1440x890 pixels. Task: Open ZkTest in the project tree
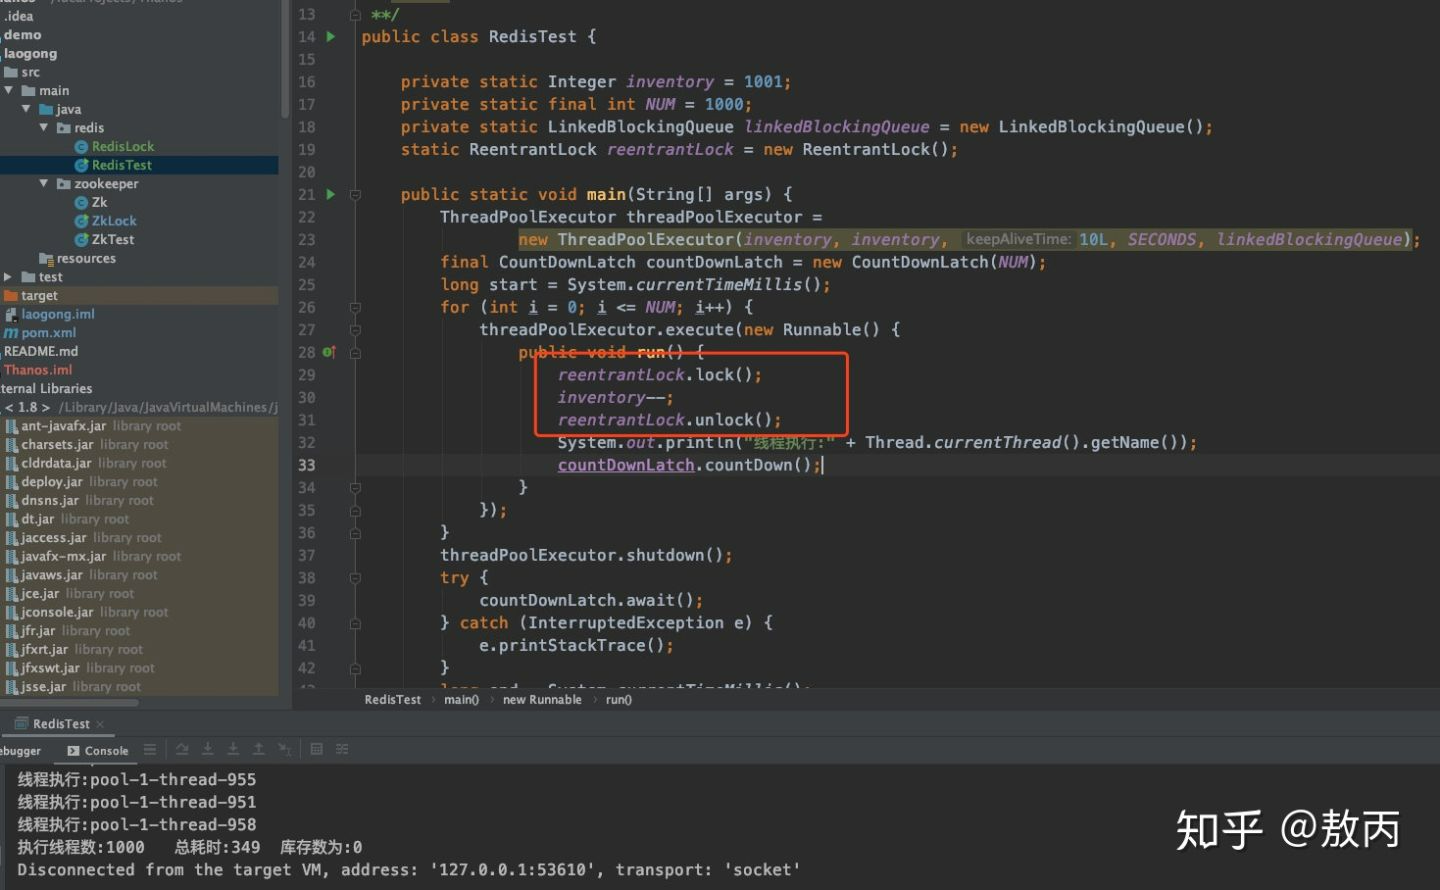click(113, 240)
